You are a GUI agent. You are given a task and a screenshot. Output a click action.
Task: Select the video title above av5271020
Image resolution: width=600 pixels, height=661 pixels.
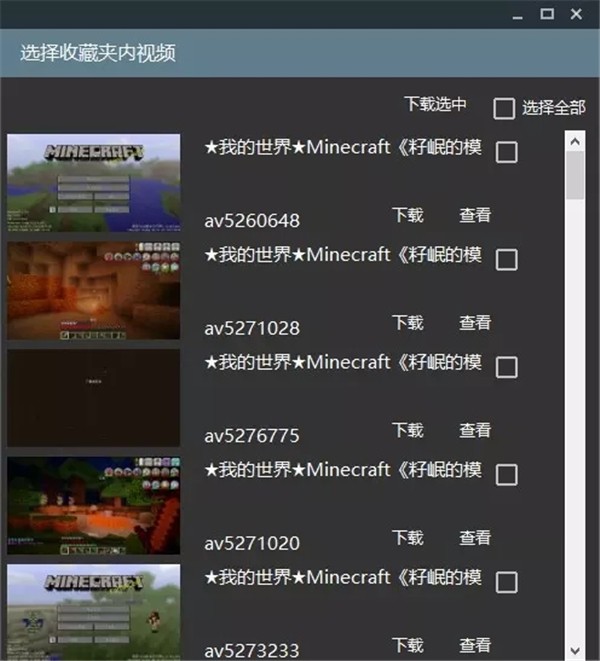[x=343, y=470]
